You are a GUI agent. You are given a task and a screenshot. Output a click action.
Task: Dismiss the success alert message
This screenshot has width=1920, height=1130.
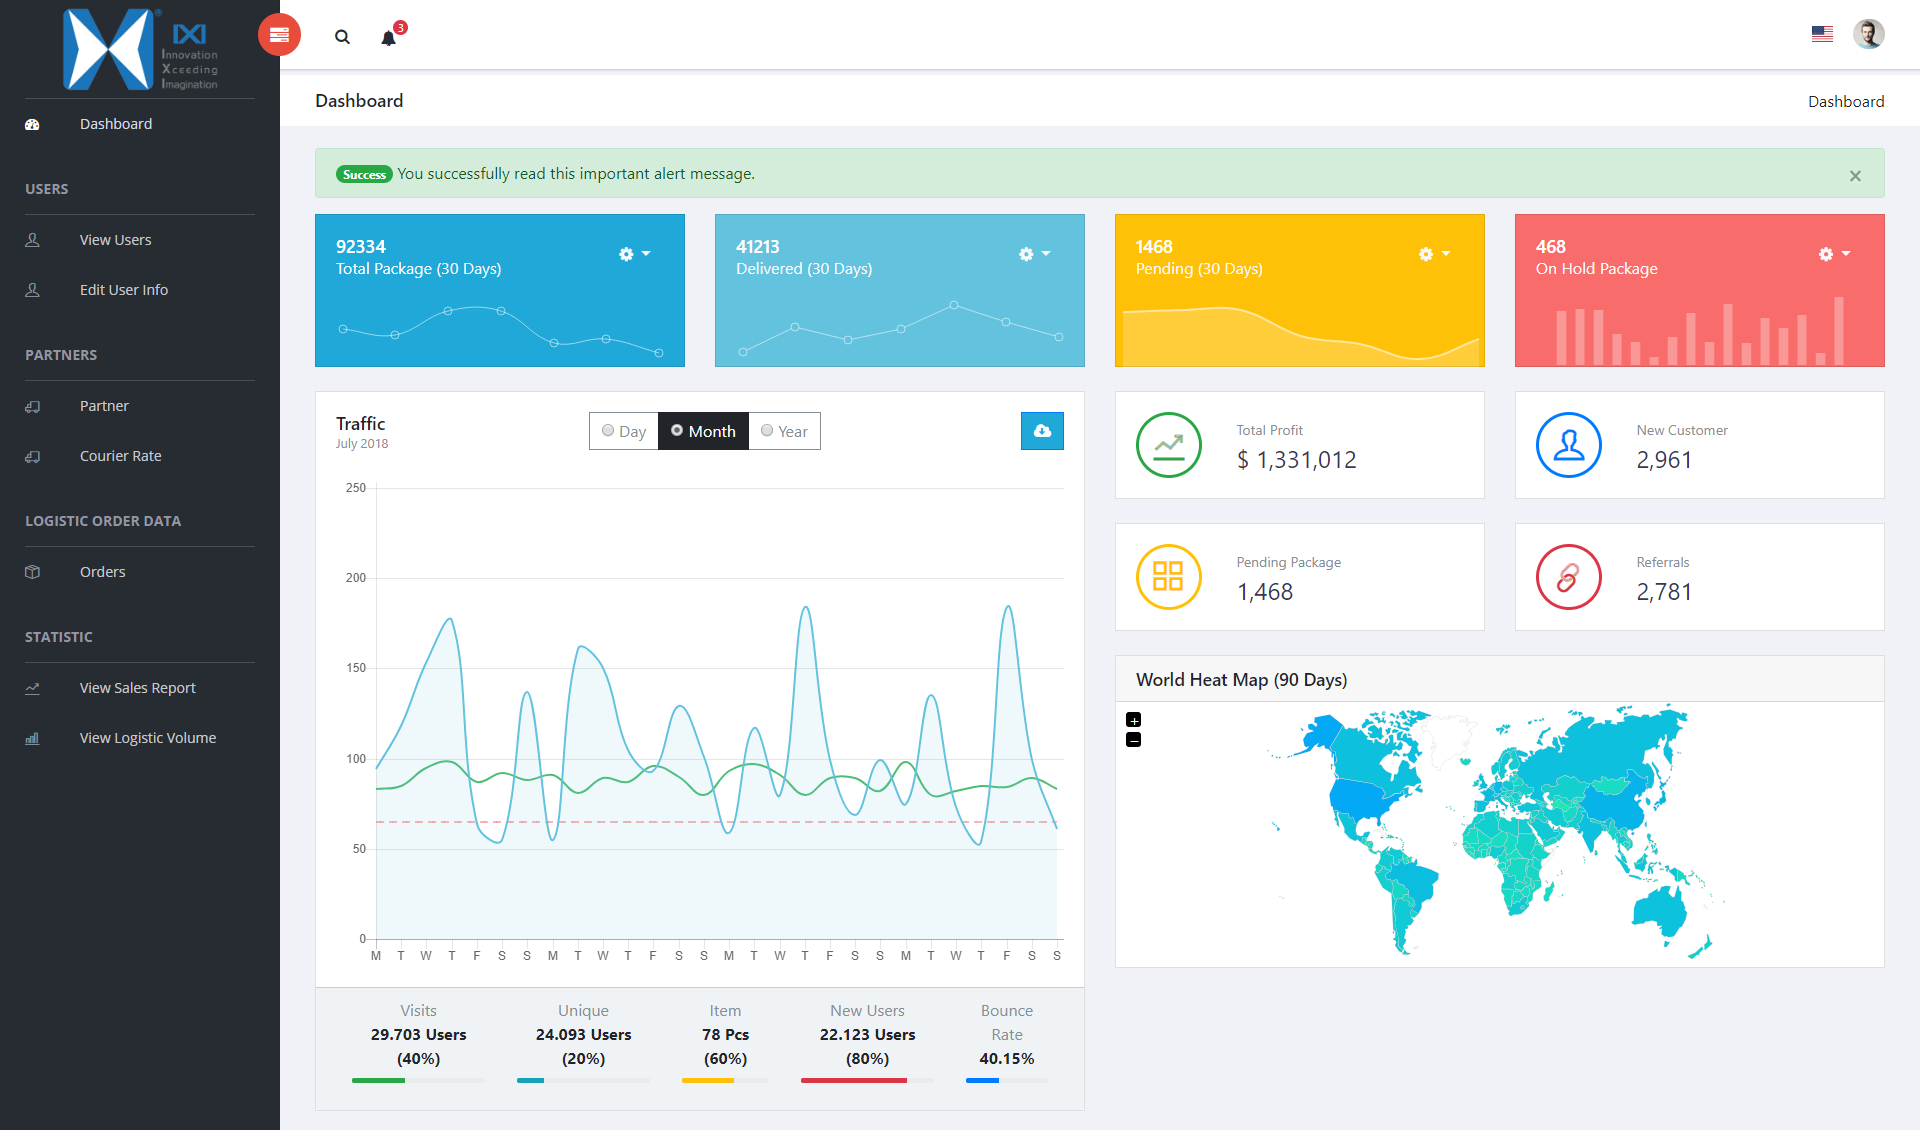pos(1855,176)
